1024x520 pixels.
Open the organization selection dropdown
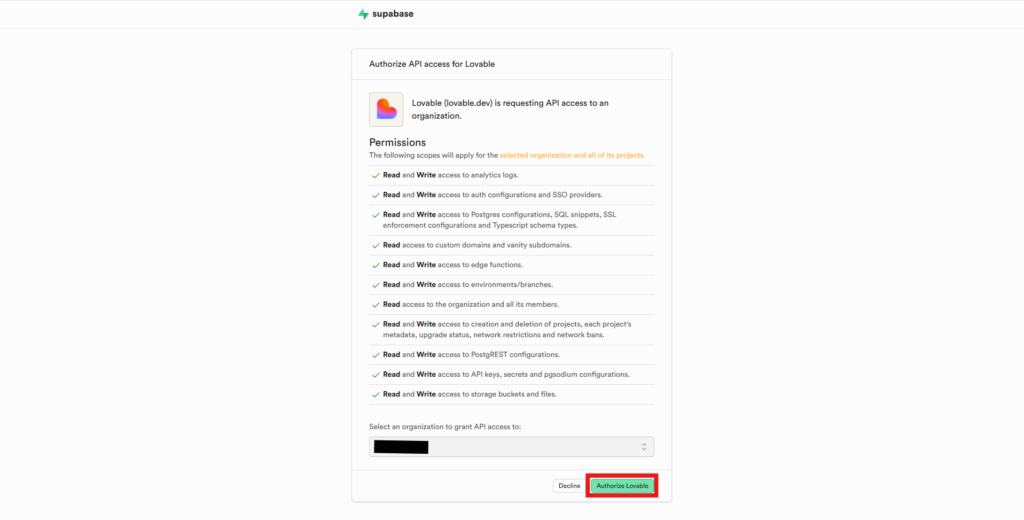click(511, 447)
